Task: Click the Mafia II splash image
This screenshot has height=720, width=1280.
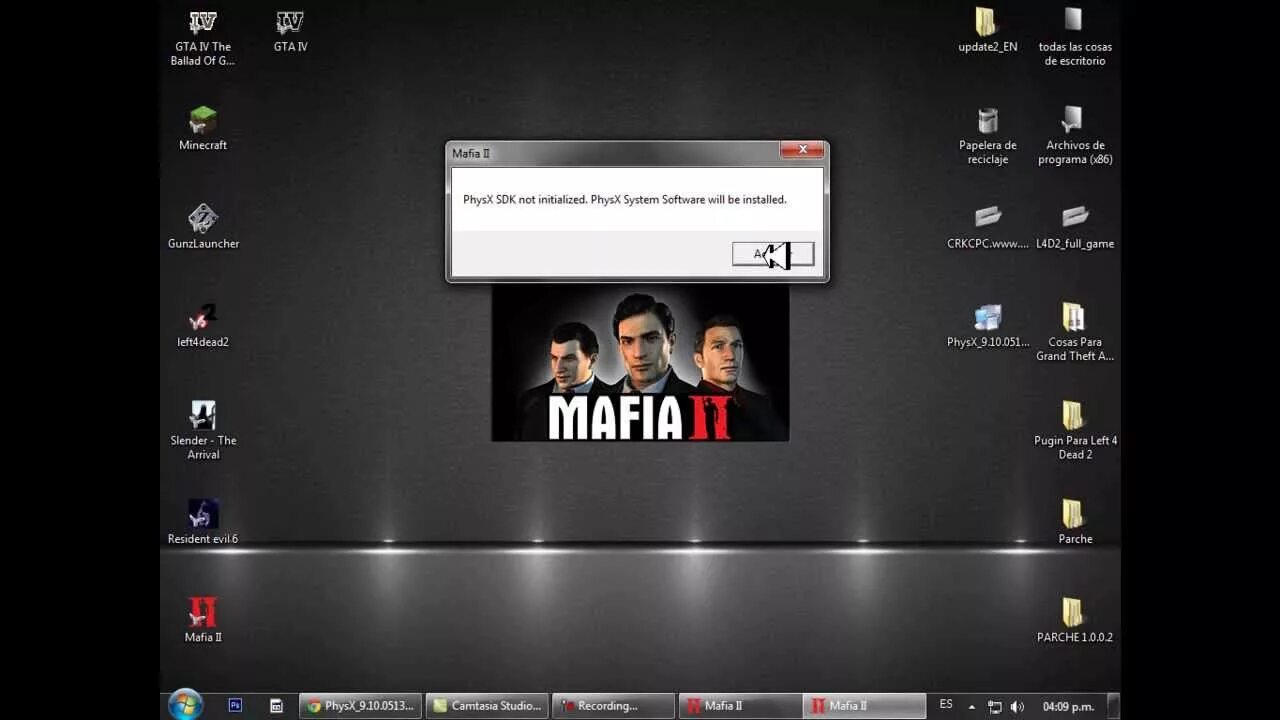Action: click(640, 363)
